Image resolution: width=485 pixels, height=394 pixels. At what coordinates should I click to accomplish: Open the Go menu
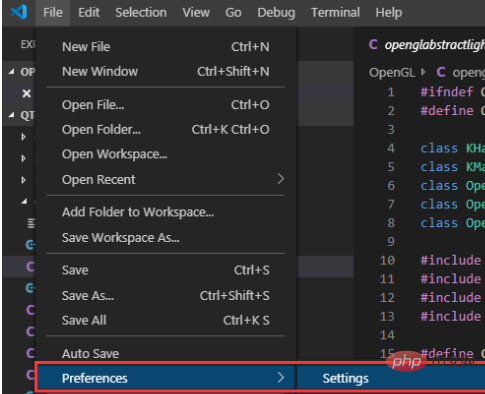(233, 13)
